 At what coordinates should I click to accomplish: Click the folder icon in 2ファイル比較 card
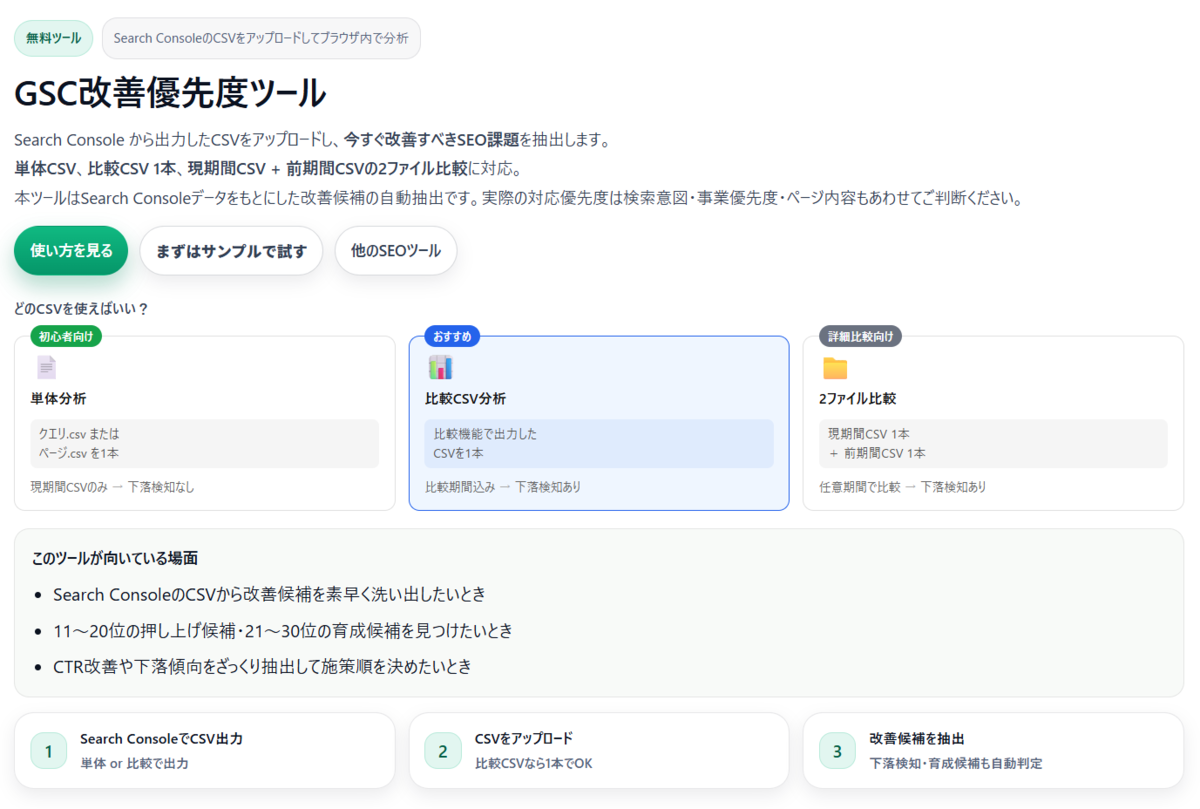pos(835,368)
